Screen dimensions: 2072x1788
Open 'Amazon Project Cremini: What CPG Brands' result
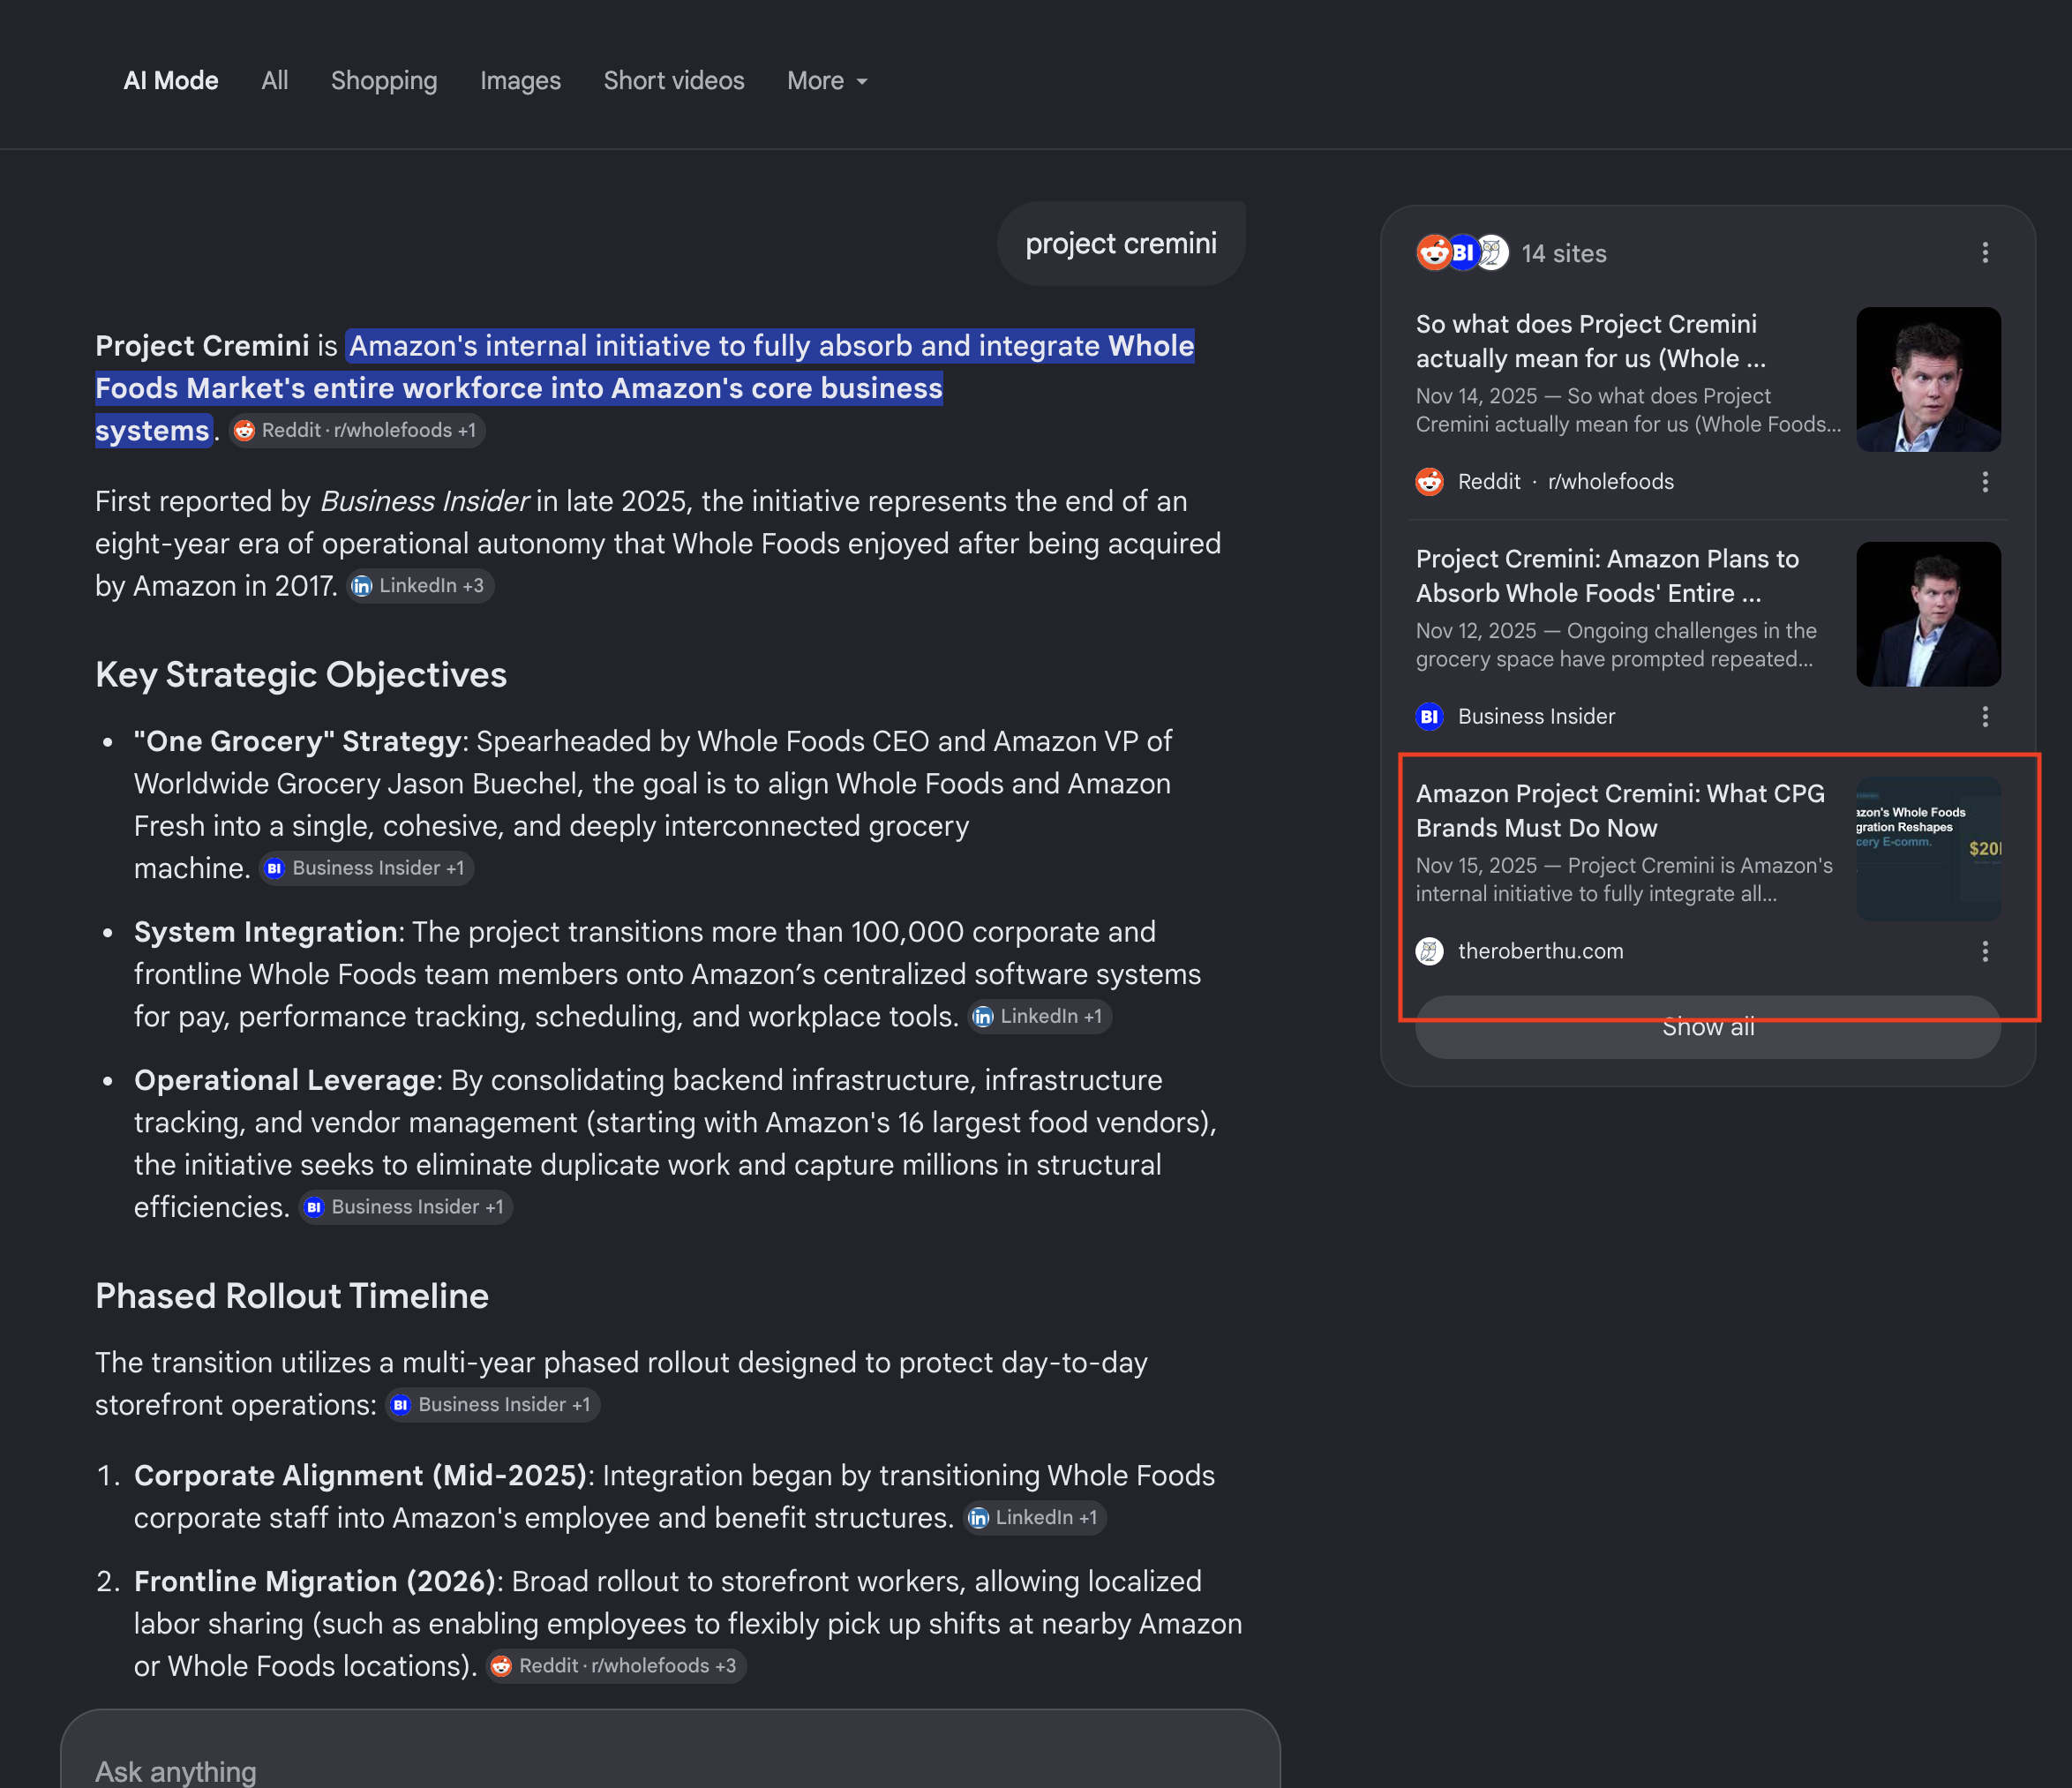click(1620, 811)
